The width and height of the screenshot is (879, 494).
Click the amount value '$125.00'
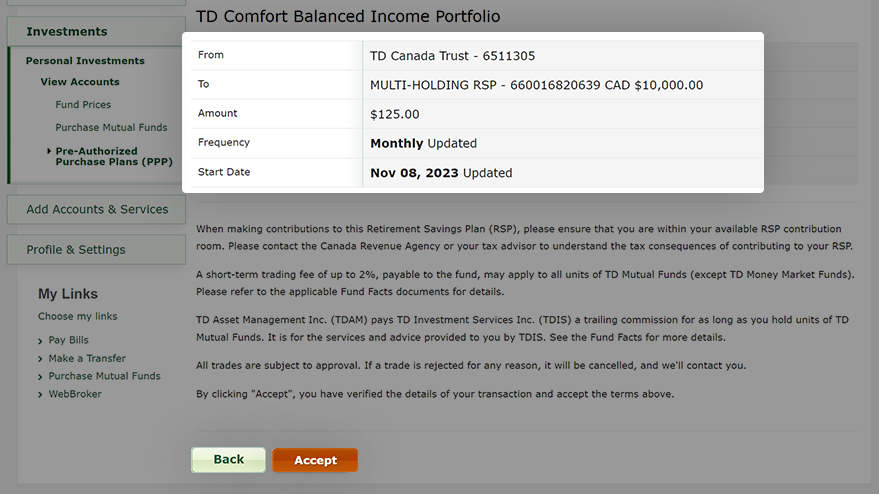tap(395, 114)
